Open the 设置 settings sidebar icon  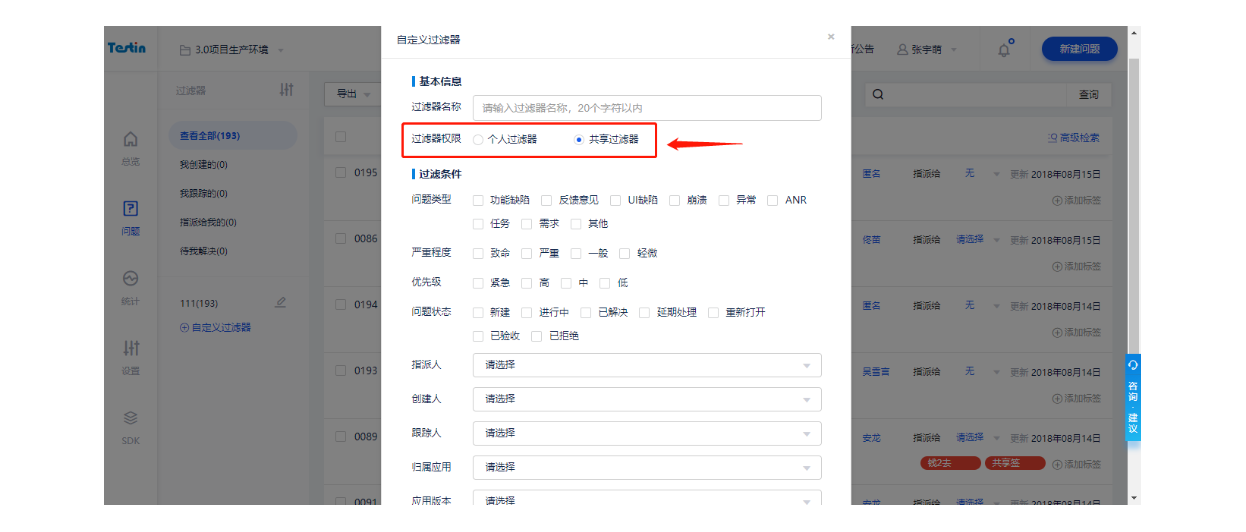pyautogui.click(x=130, y=349)
